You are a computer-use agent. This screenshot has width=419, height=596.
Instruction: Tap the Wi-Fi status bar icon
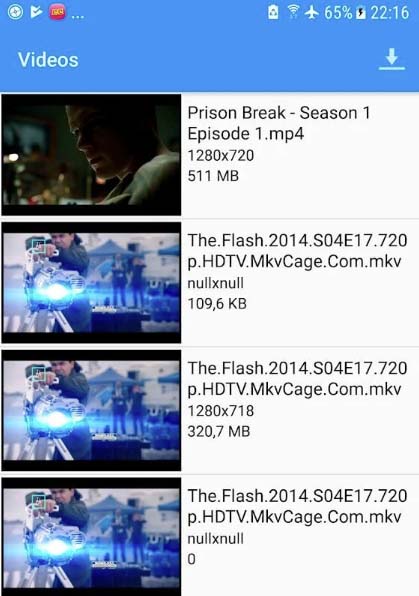[x=293, y=12]
